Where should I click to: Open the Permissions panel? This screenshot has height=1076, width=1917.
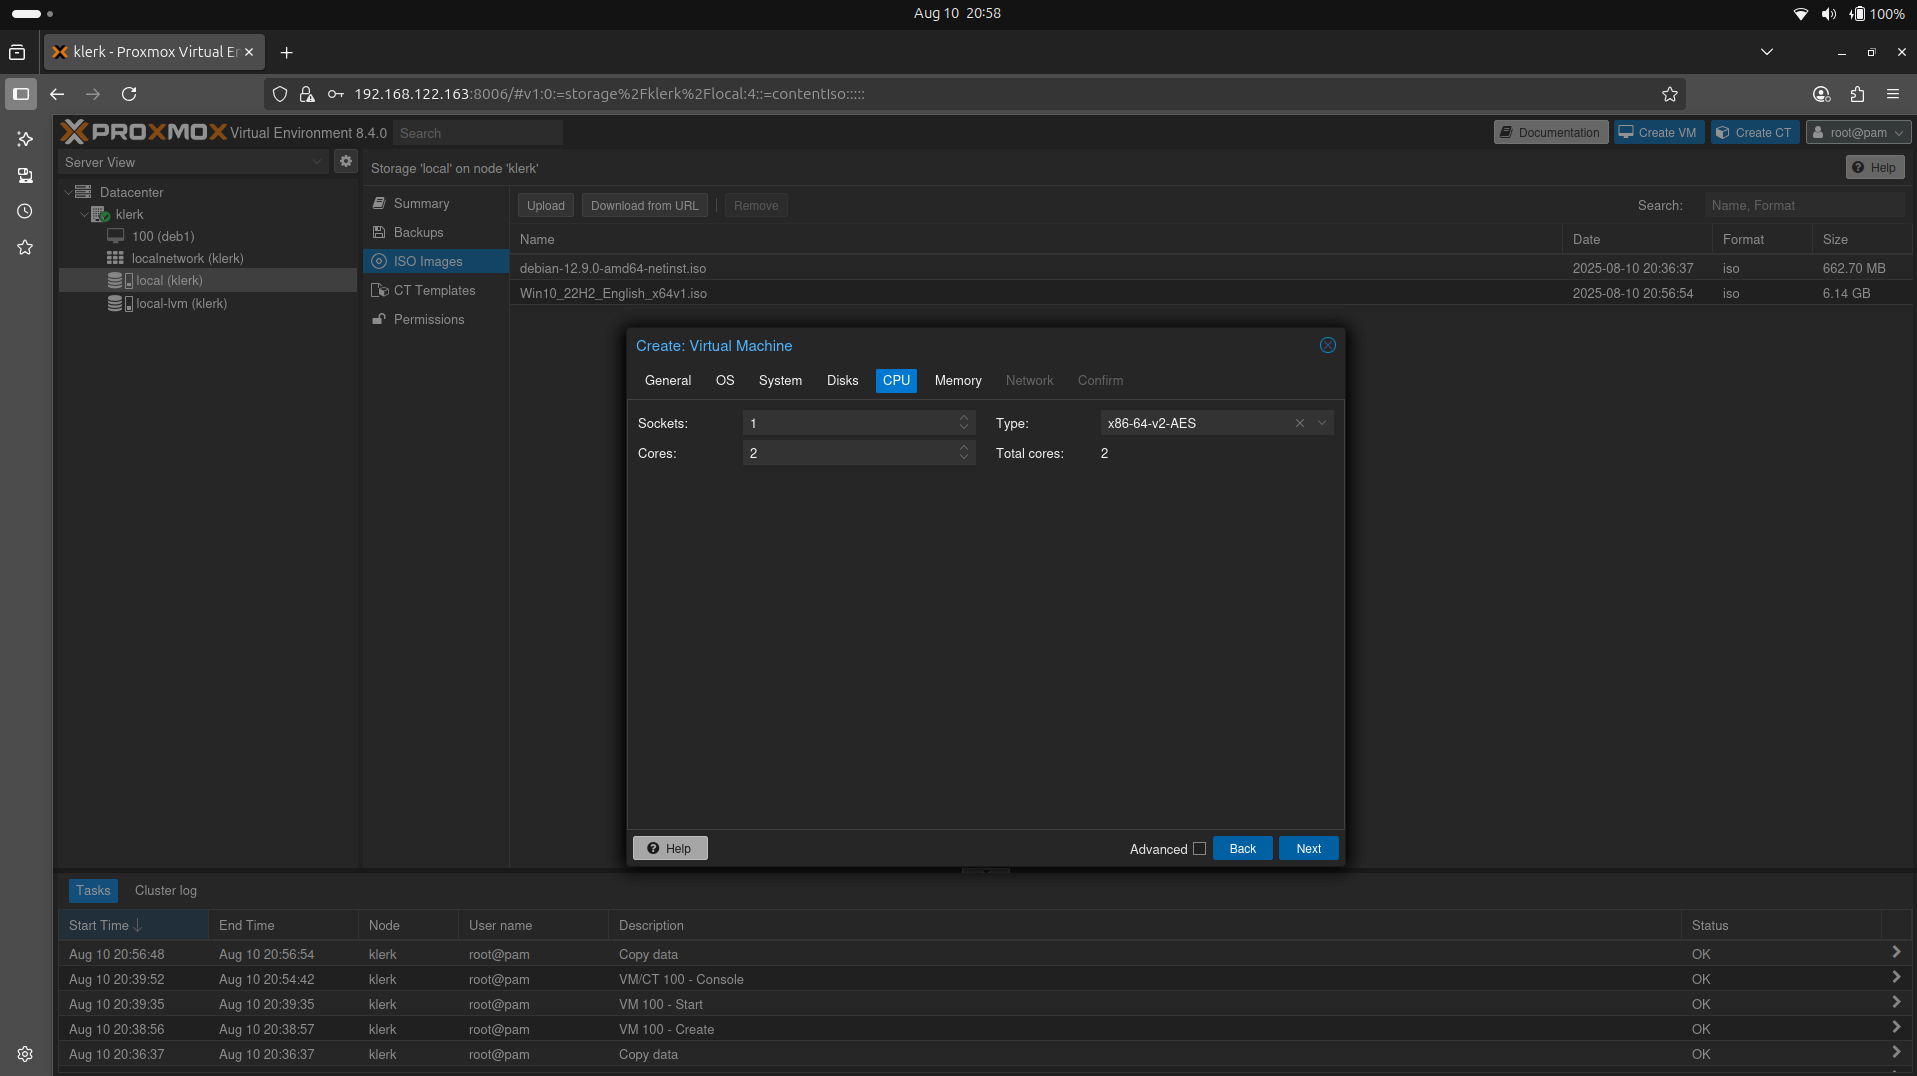click(427, 319)
